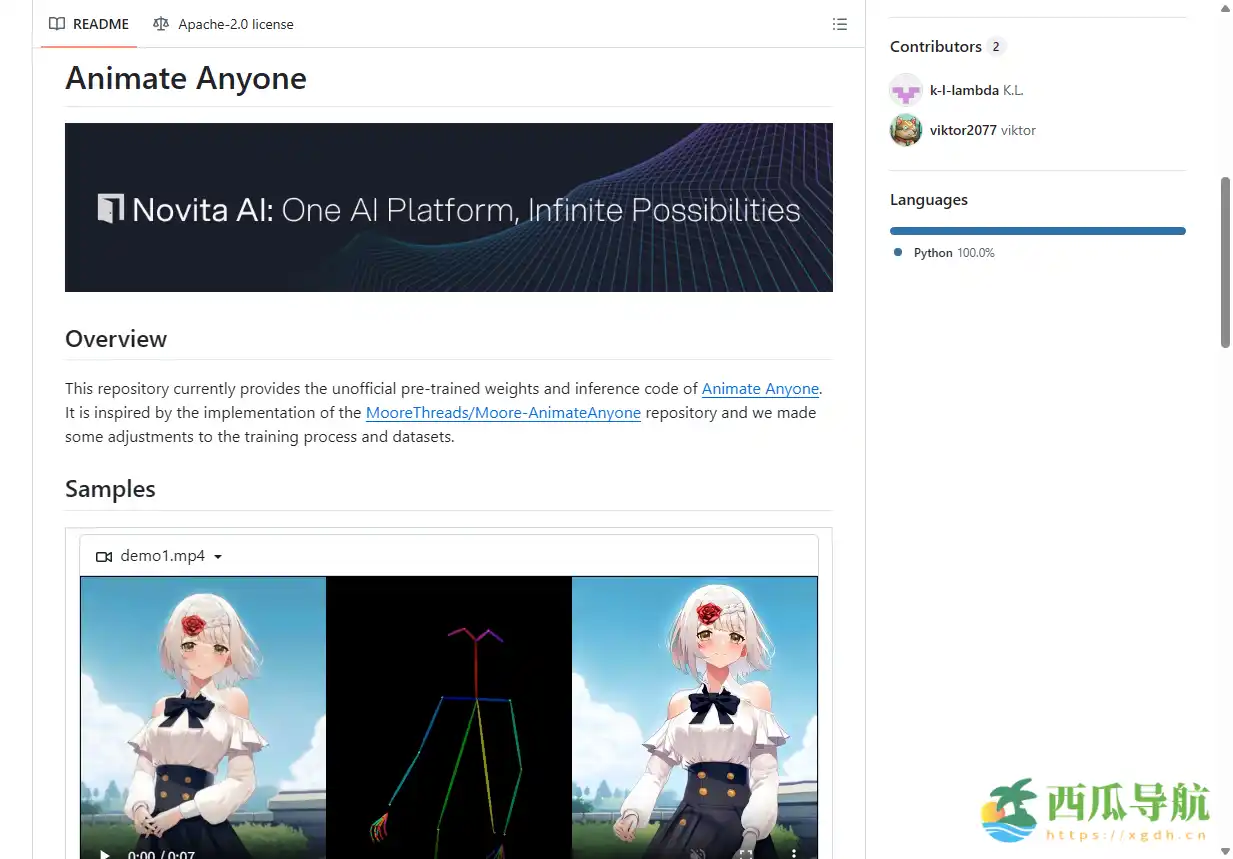This screenshot has height=859, width=1233.
Task: Play the demo1.mp4 video
Action: (x=105, y=854)
